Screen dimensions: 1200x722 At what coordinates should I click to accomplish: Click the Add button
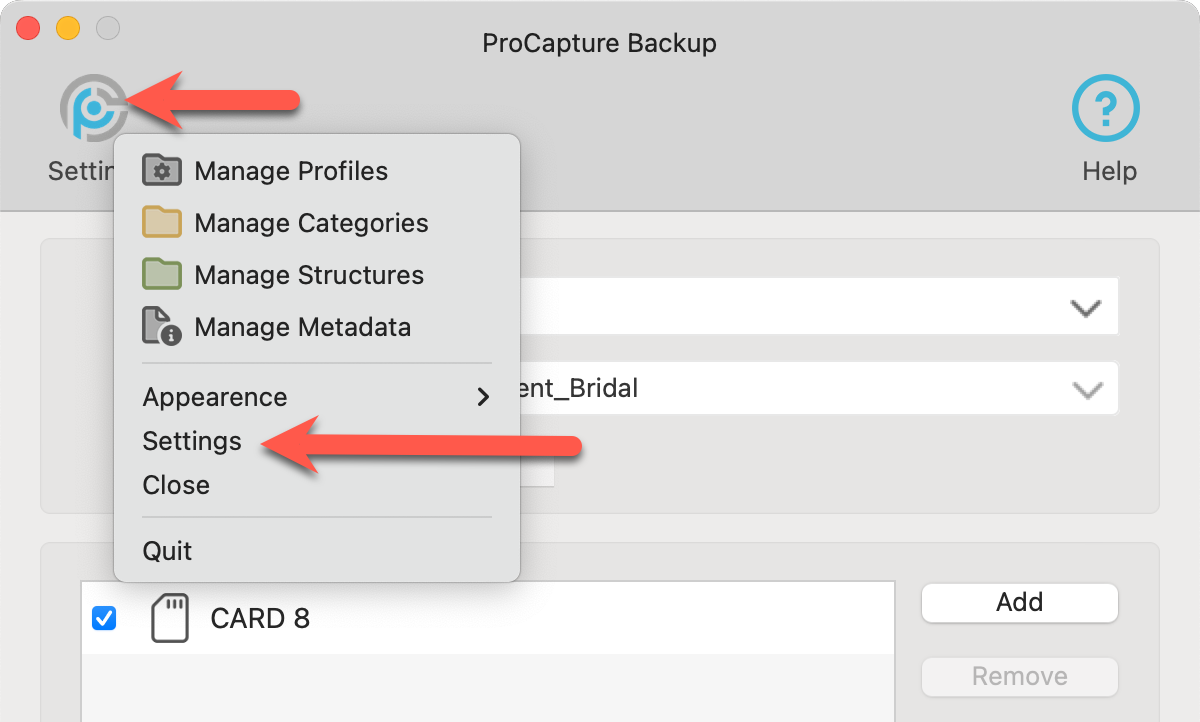1019,602
